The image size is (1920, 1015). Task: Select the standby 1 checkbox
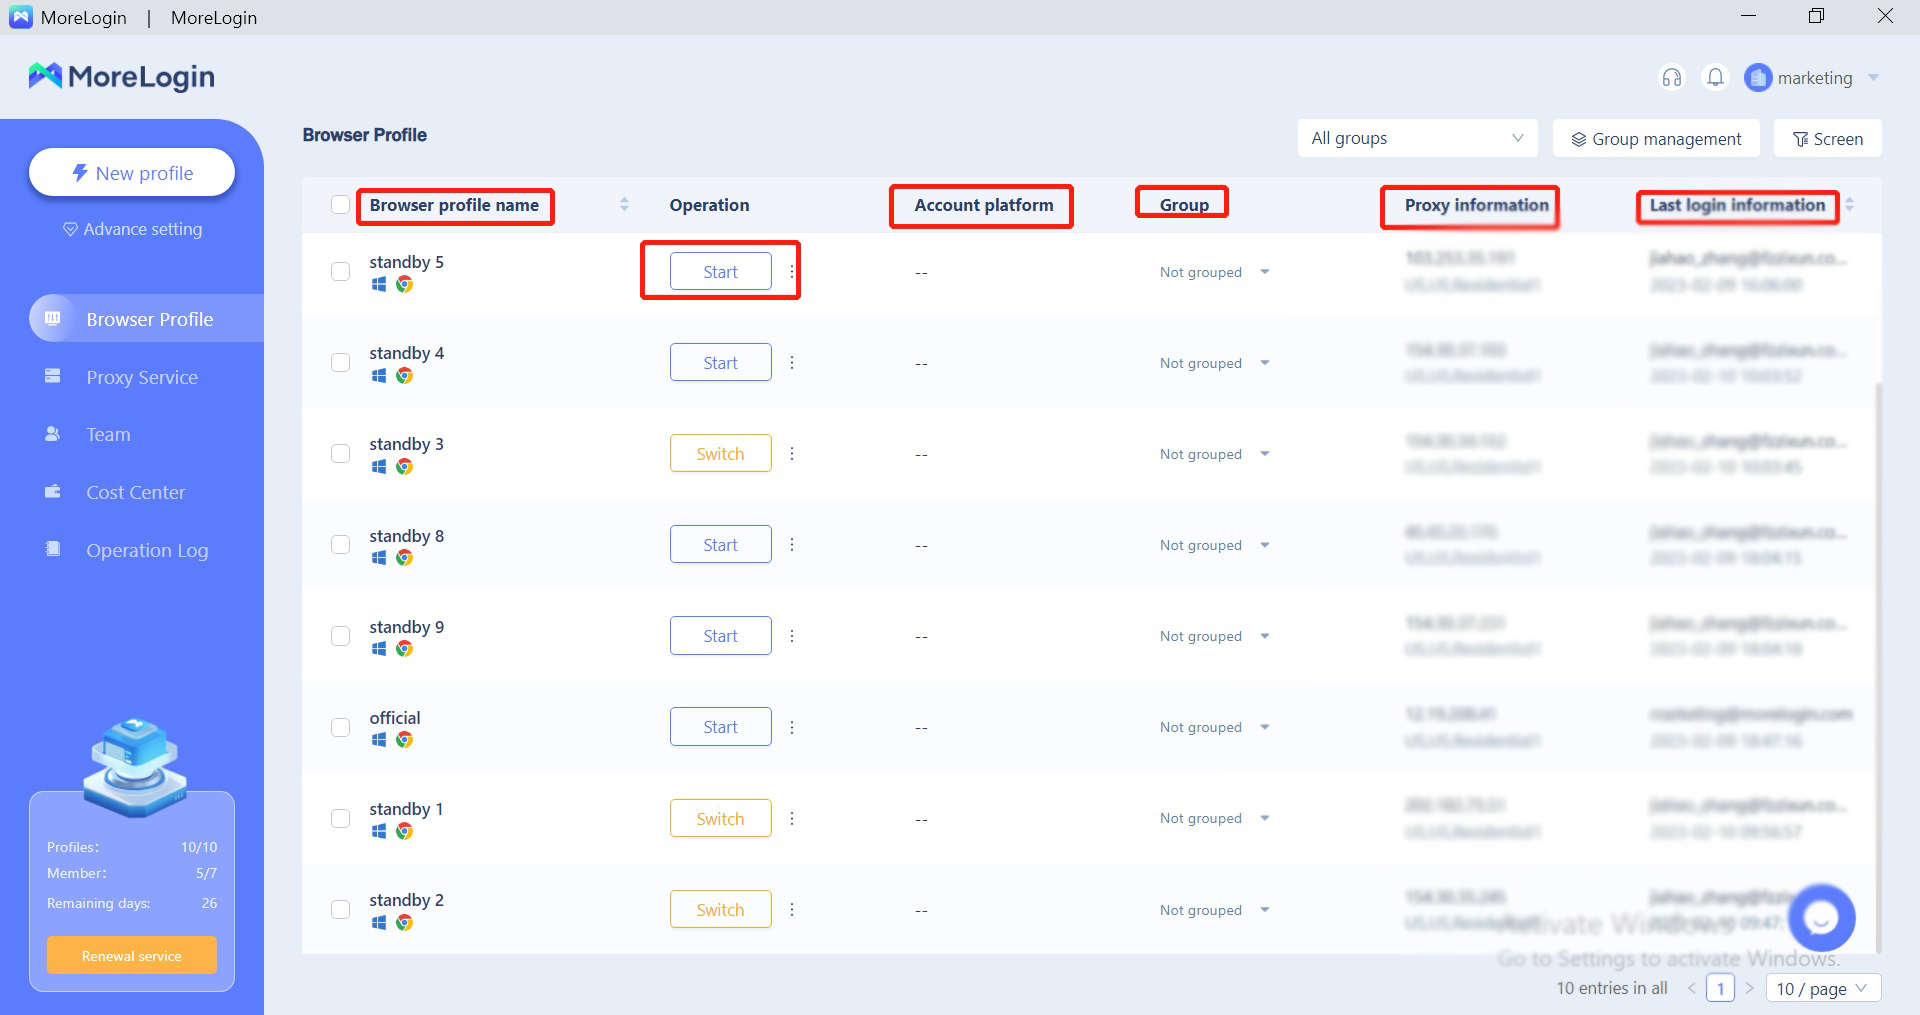[x=340, y=819]
